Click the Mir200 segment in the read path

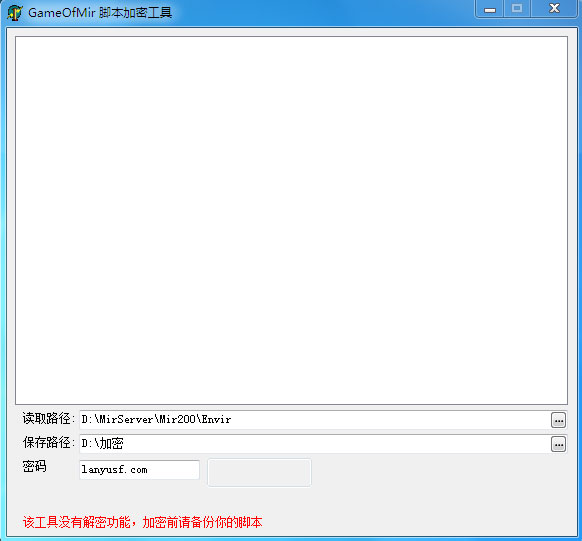[x=177, y=420]
